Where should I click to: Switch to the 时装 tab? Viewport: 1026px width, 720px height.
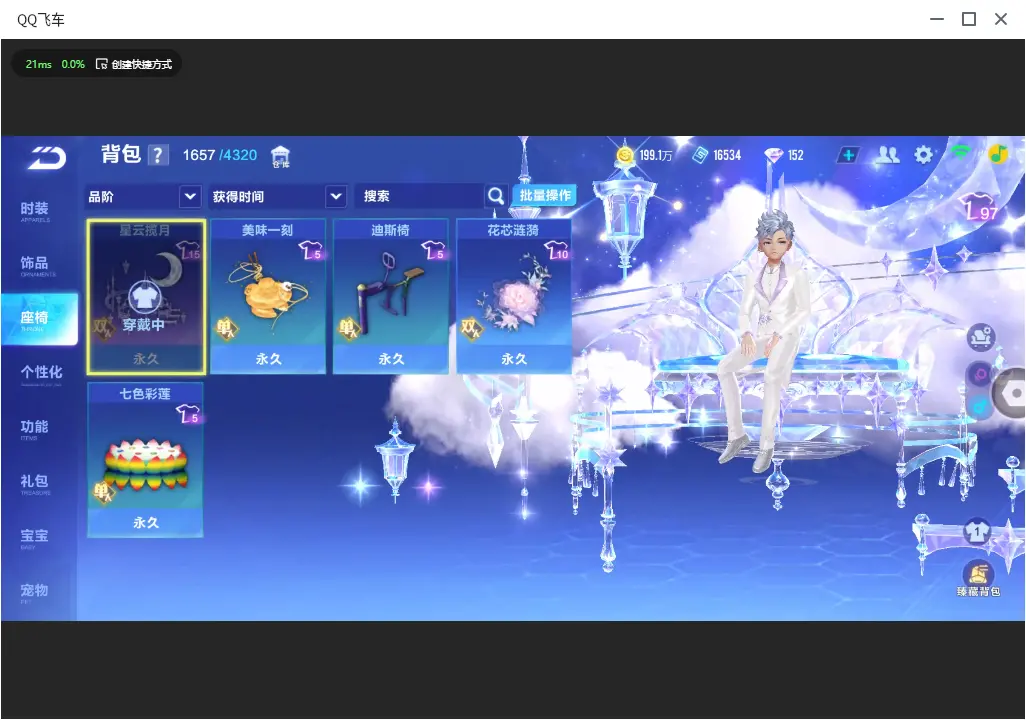[36, 211]
